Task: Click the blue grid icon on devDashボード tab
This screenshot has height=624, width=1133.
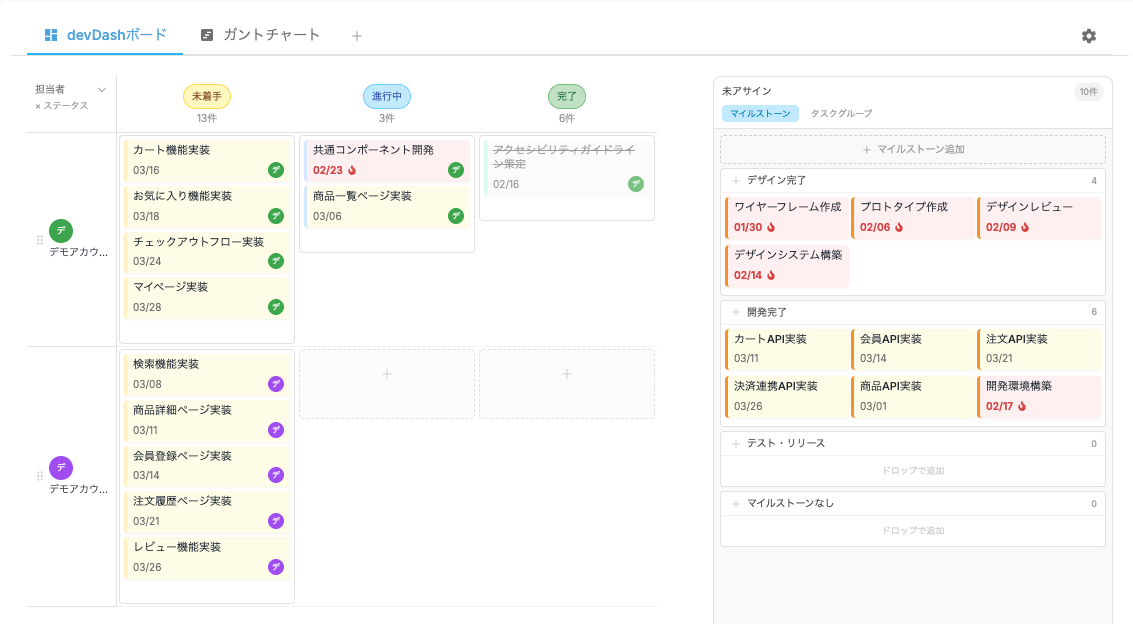Action: click(x=52, y=33)
